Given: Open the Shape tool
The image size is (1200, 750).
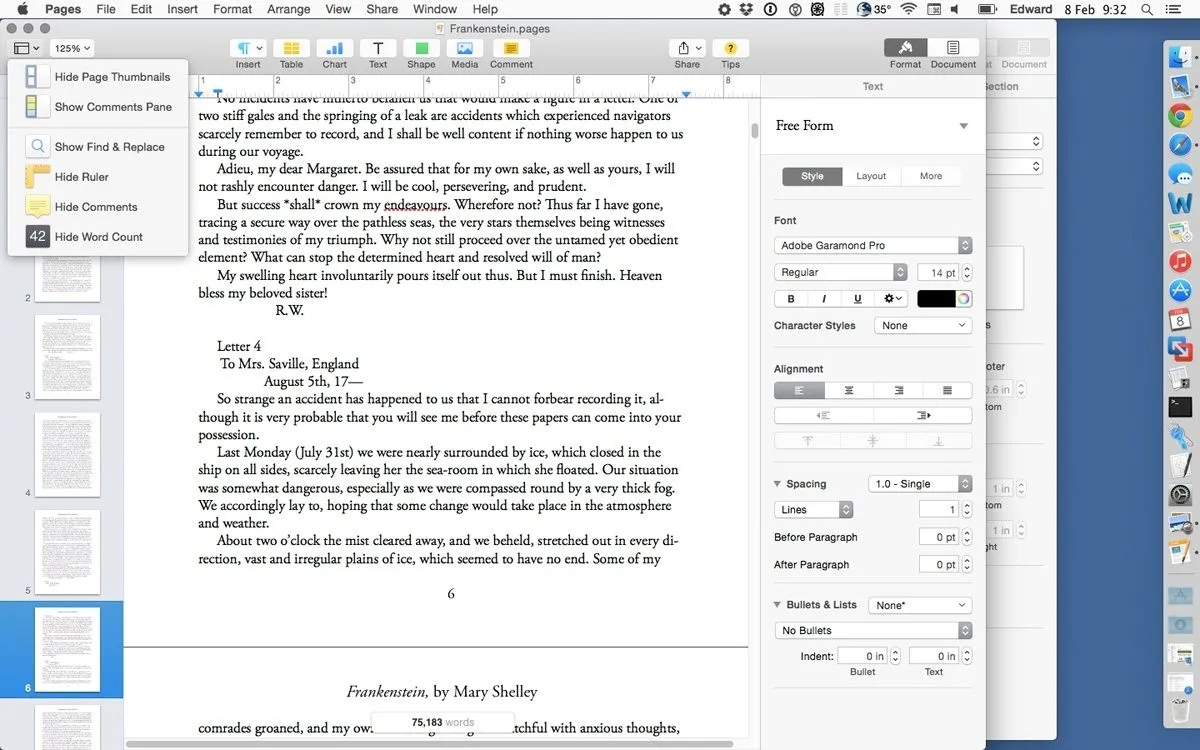Looking at the screenshot, I should [x=421, y=49].
